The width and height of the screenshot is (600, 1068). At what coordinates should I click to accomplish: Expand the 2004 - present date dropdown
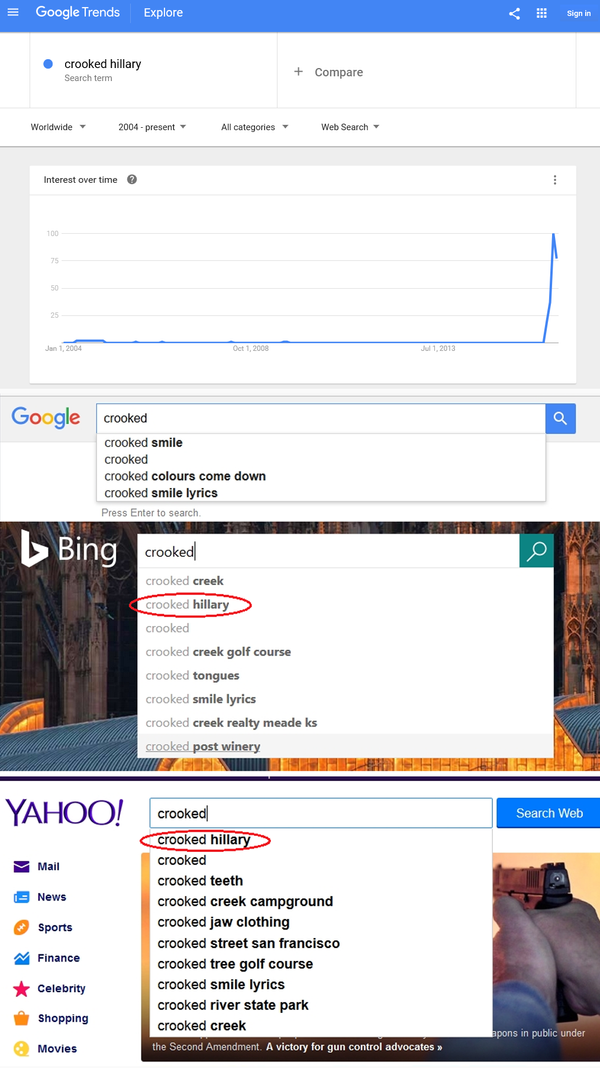[152, 127]
